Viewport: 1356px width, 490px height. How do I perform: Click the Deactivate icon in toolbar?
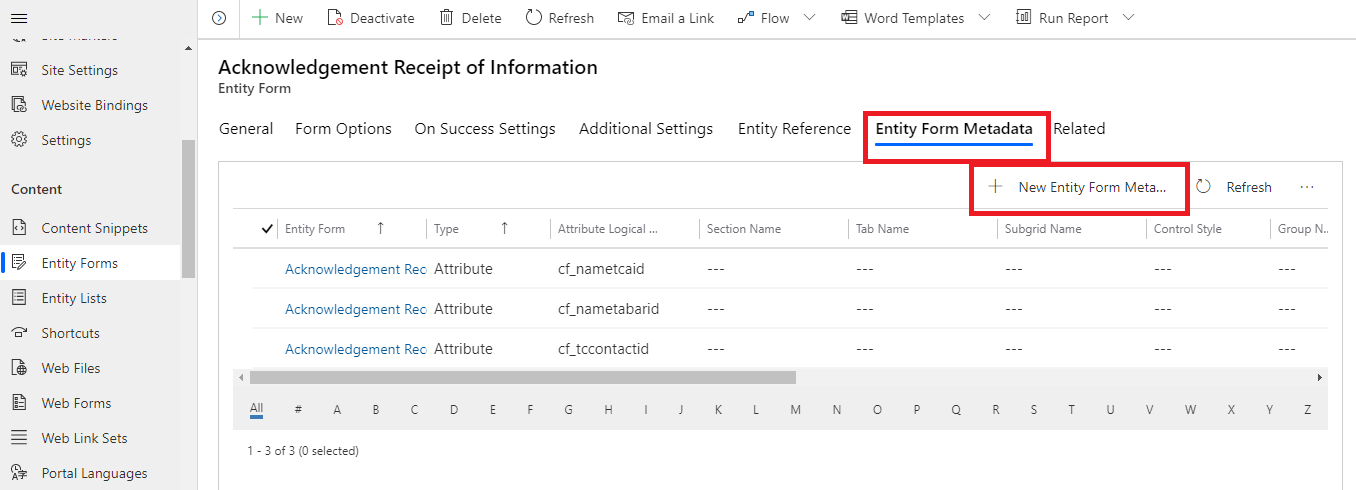[x=335, y=18]
